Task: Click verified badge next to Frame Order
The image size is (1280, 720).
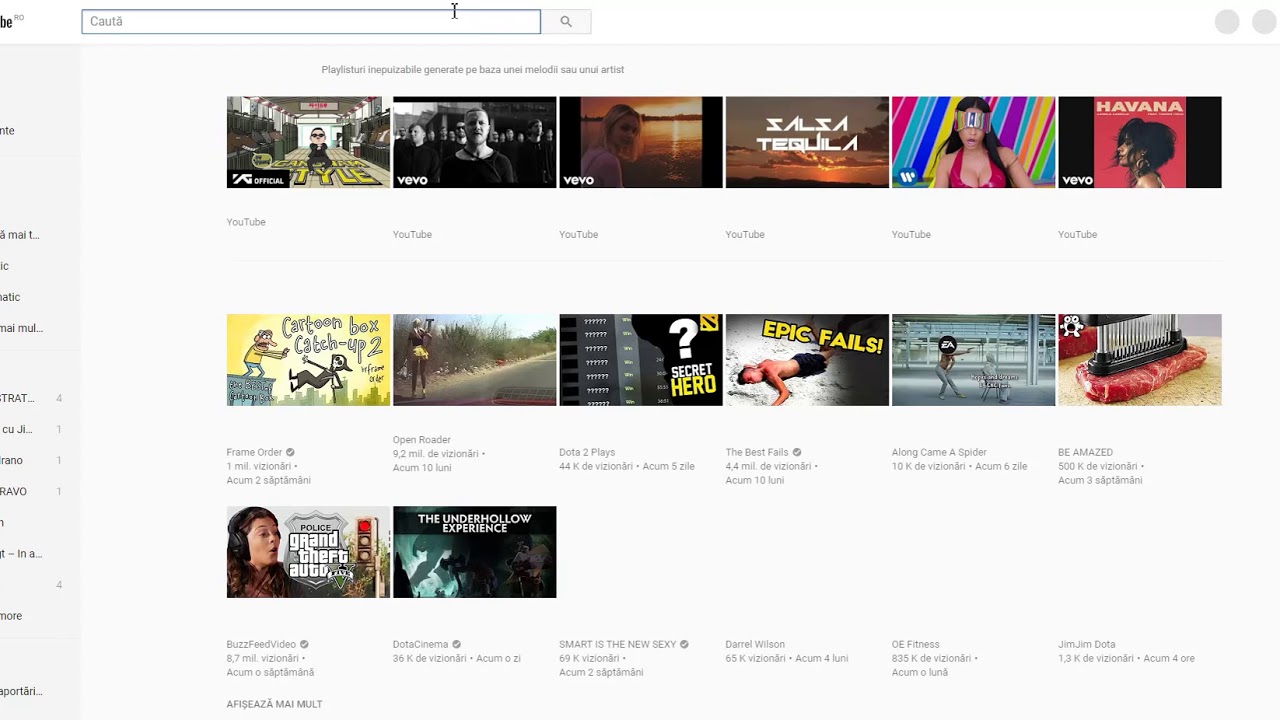Action: click(290, 452)
